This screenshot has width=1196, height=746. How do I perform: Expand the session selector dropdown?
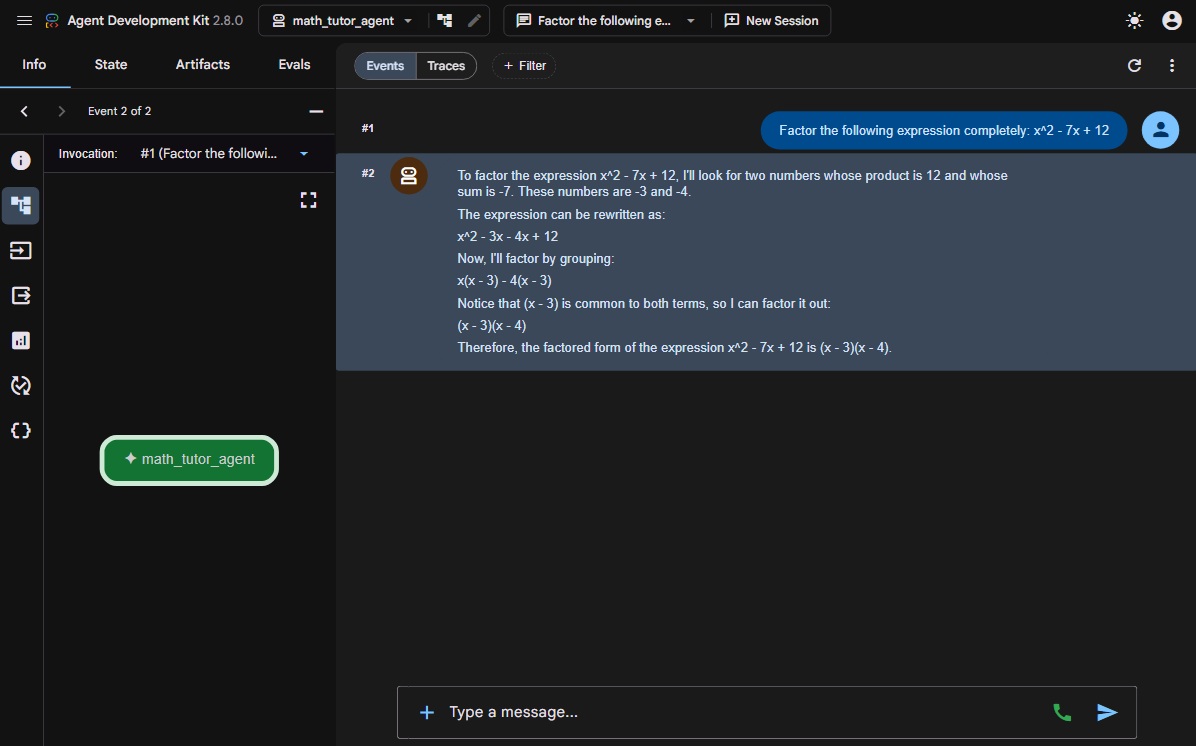606,21
